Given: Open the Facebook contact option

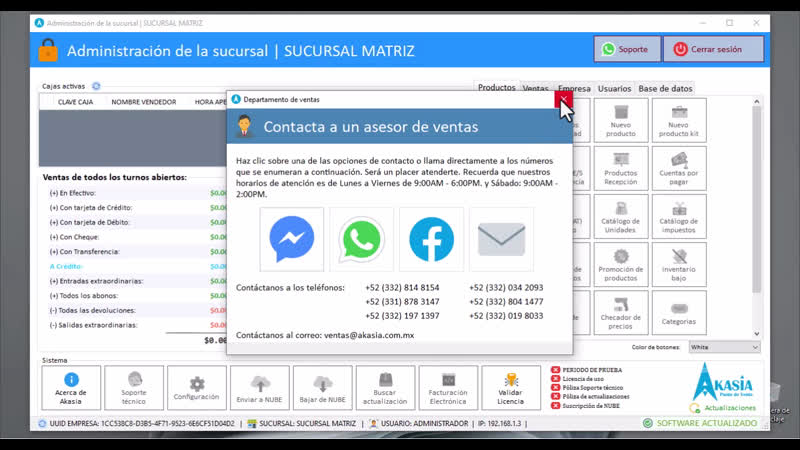Looking at the screenshot, I should coord(431,239).
